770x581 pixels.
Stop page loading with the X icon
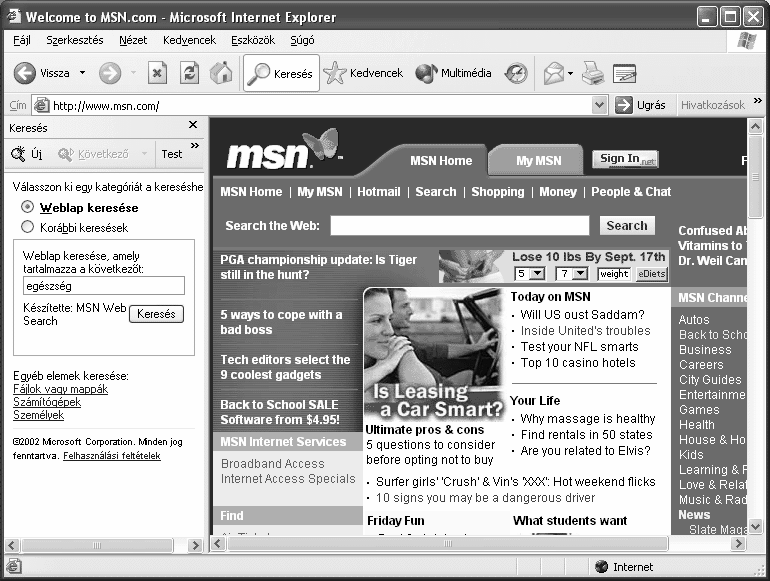pyautogui.click(x=157, y=73)
